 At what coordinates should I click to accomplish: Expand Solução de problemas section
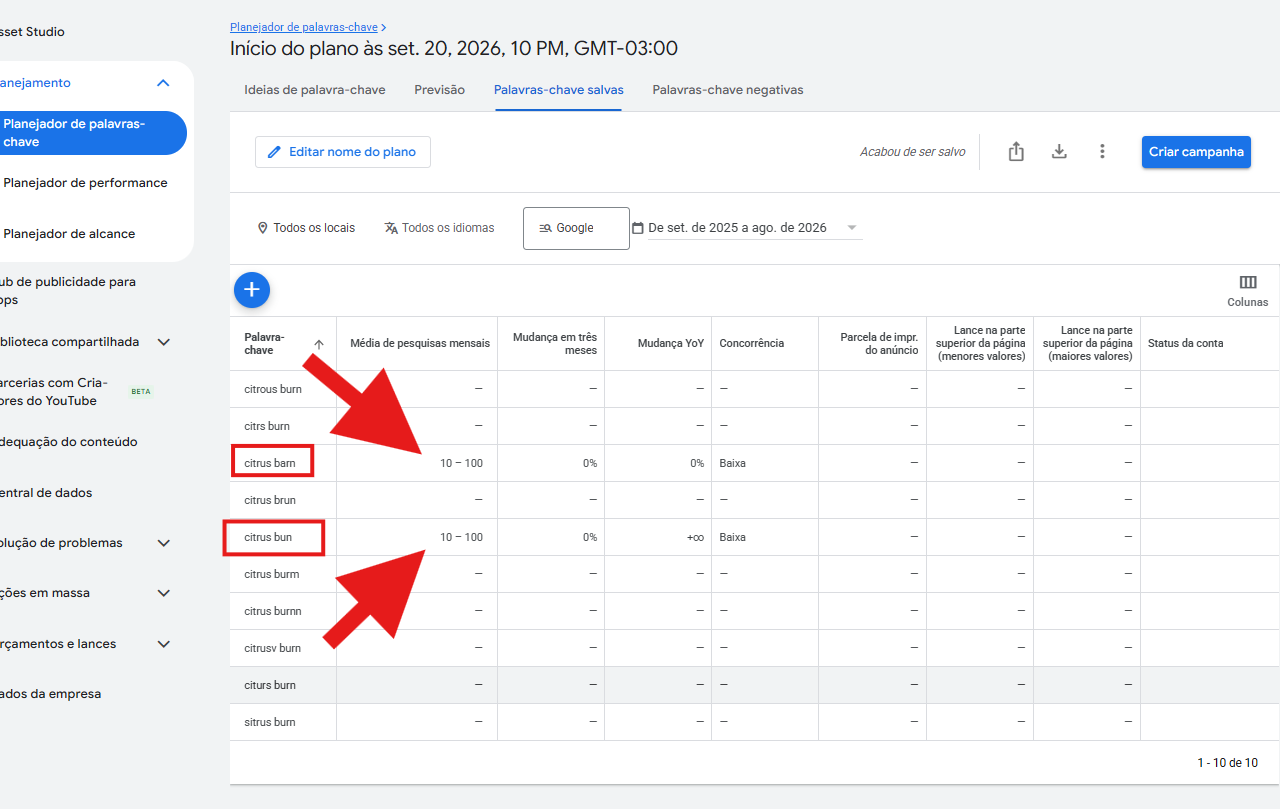pos(164,543)
